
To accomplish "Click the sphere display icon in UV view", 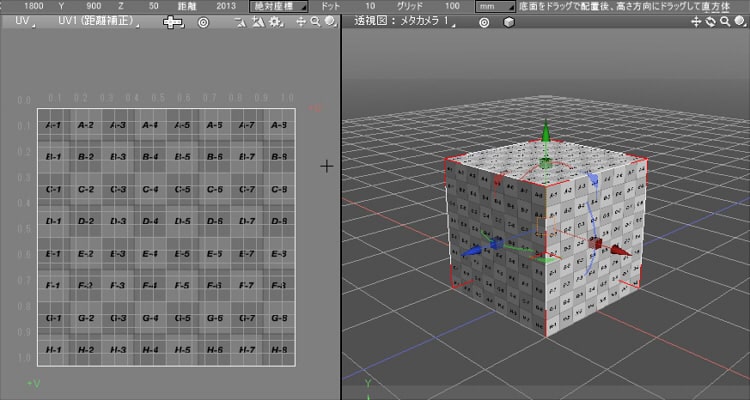I will (x=330, y=22).
